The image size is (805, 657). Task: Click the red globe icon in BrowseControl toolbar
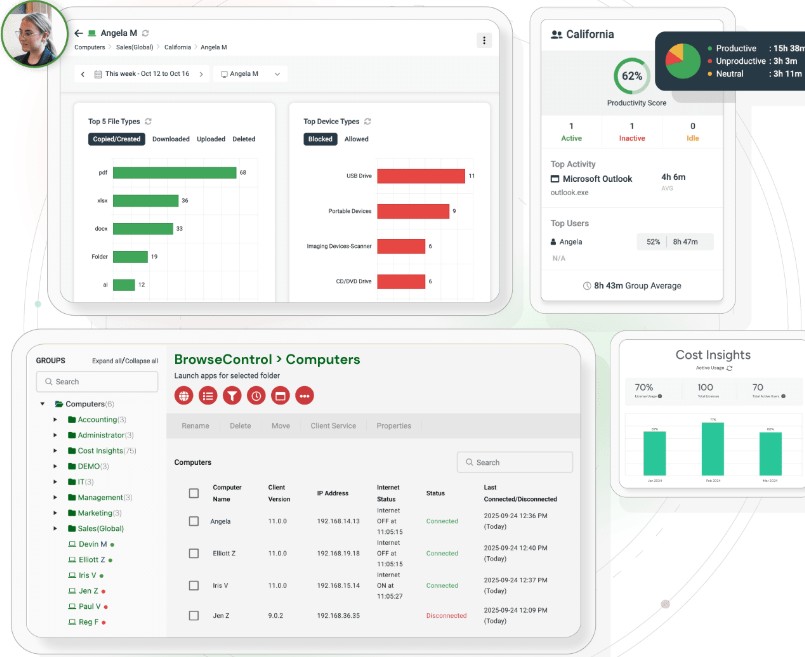pyautogui.click(x=184, y=395)
